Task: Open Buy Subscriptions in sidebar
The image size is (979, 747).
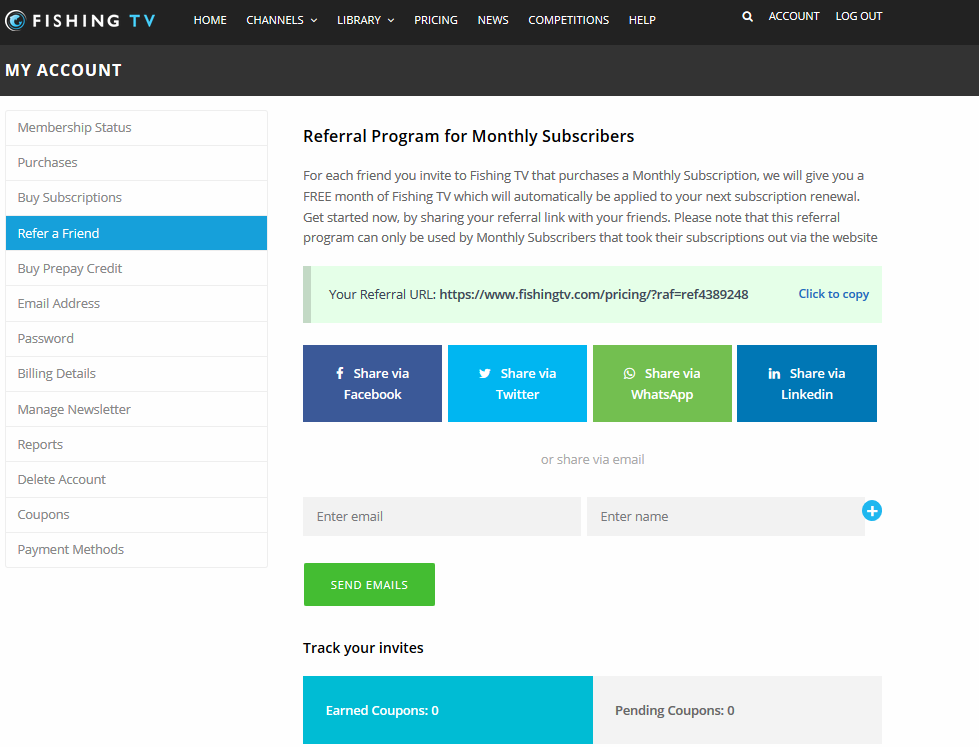Action: [136, 198]
